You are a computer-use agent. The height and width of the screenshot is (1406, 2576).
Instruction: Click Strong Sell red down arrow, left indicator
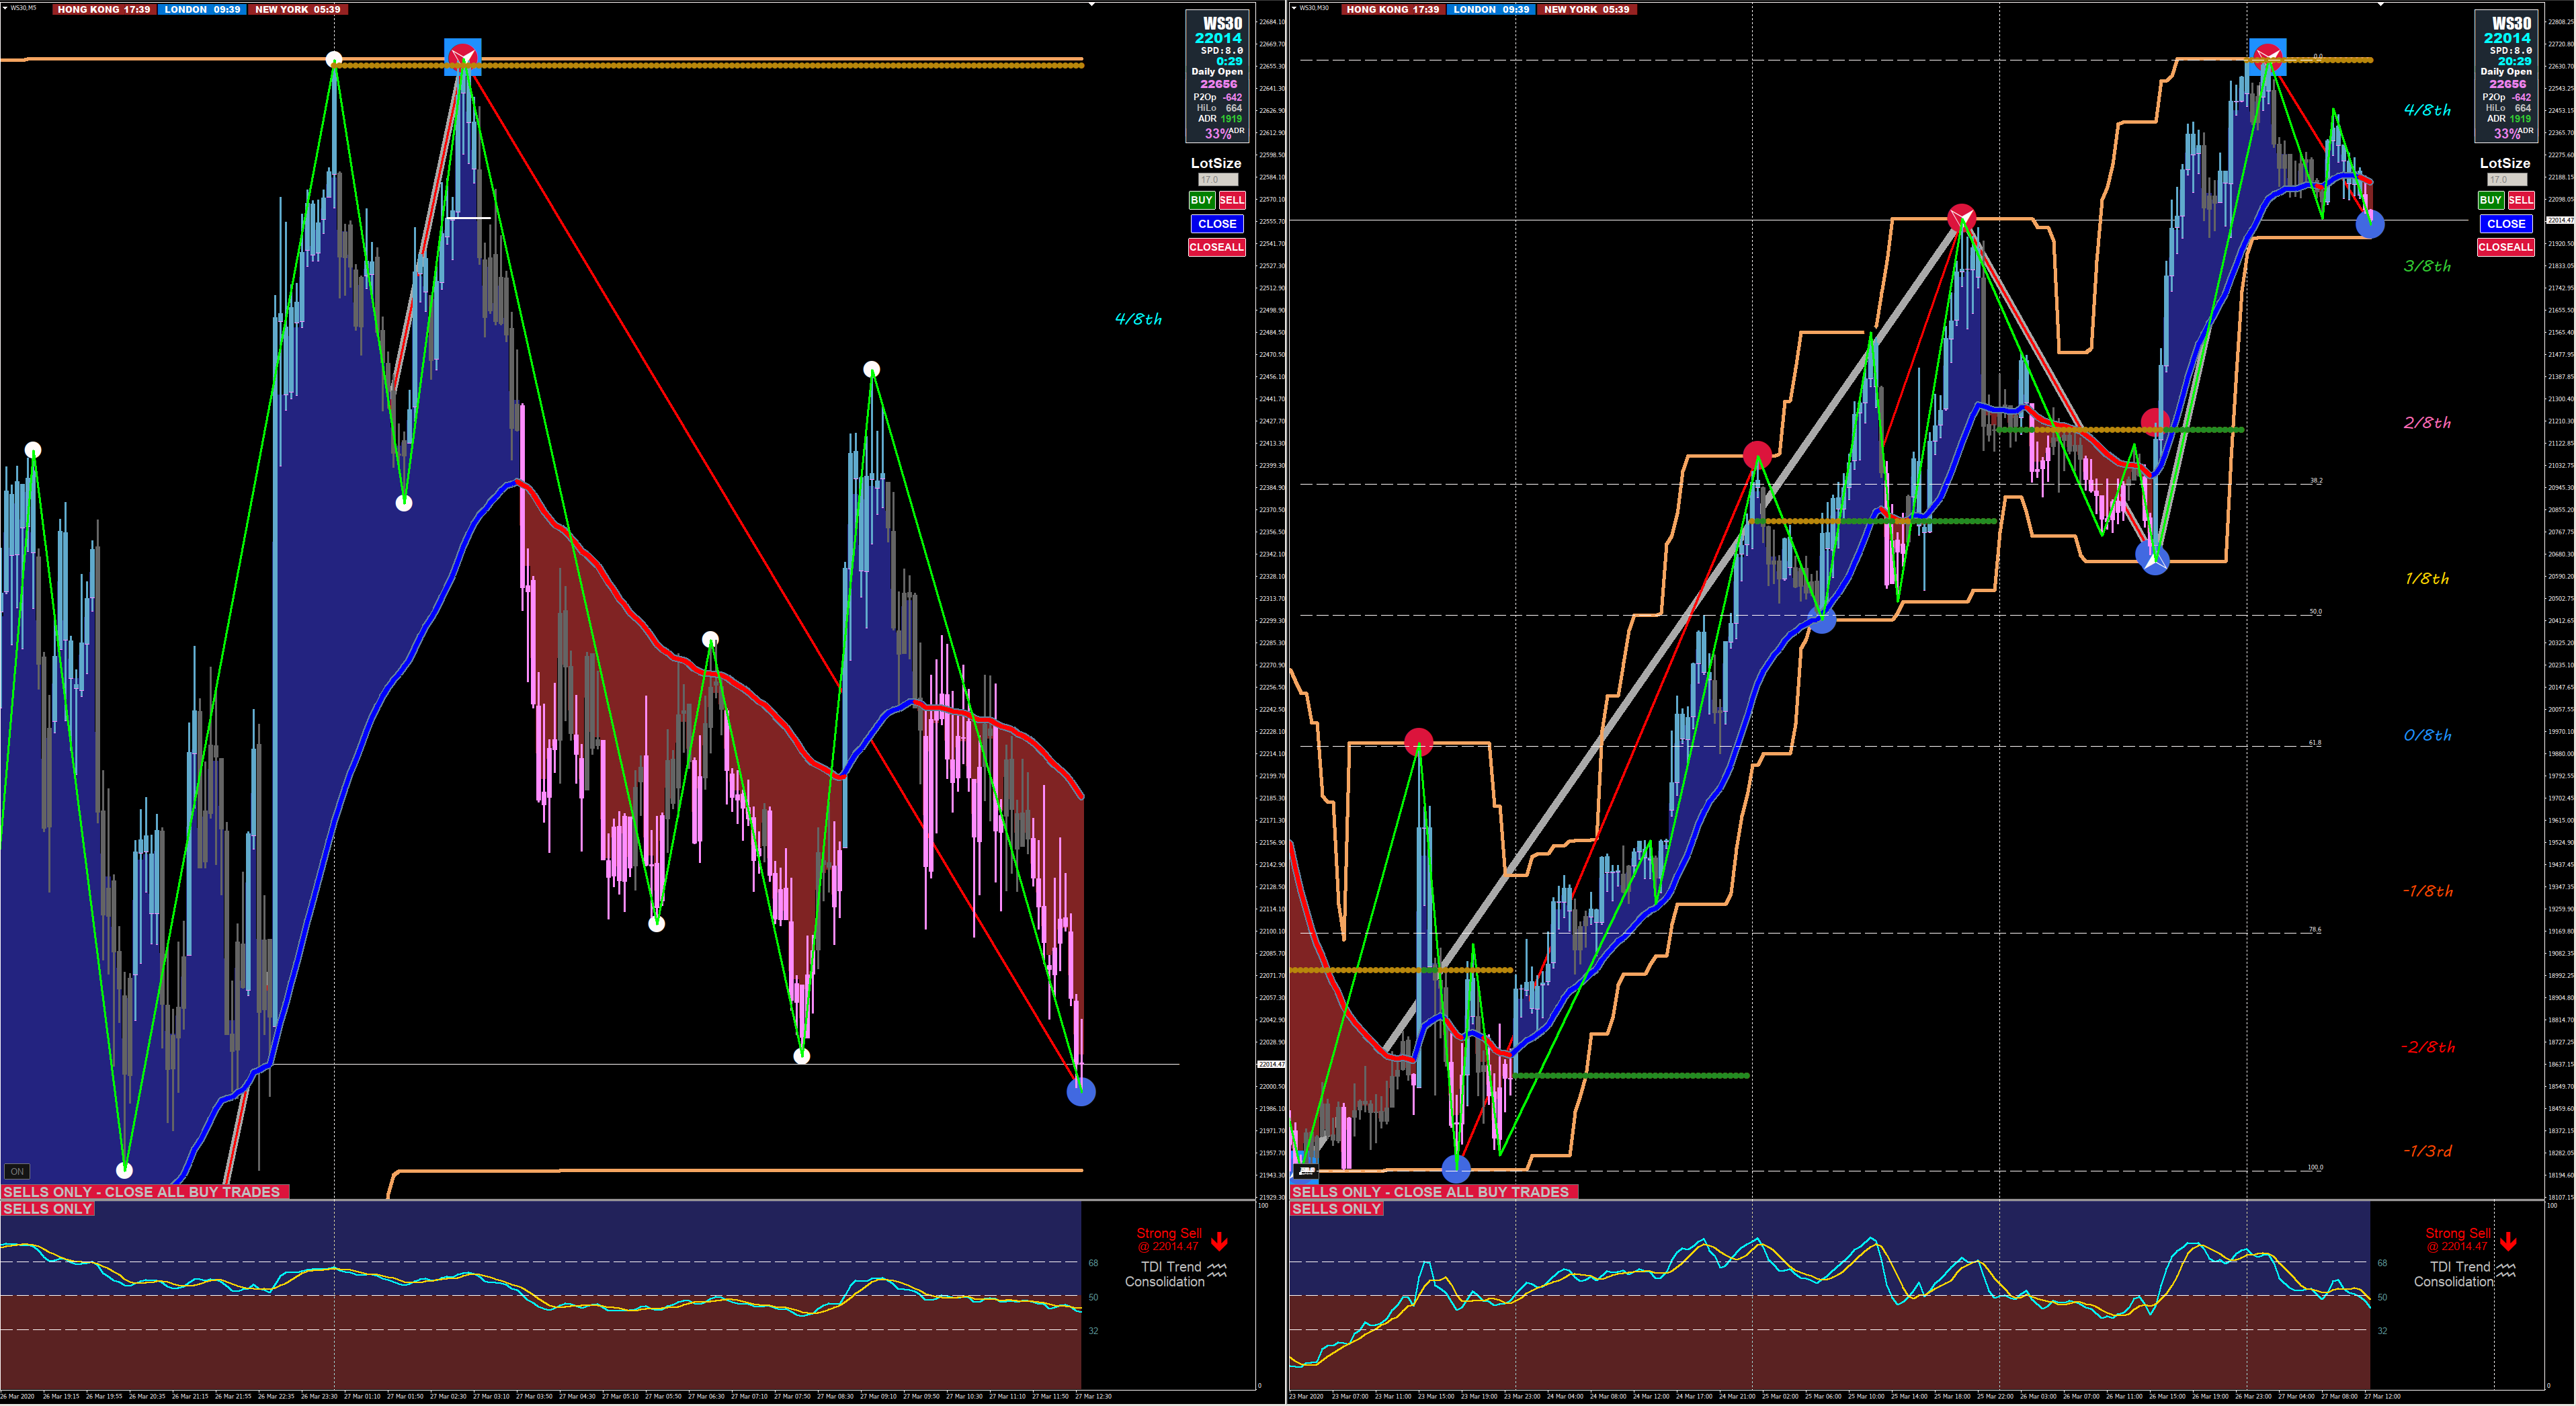pyautogui.click(x=1219, y=1242)
